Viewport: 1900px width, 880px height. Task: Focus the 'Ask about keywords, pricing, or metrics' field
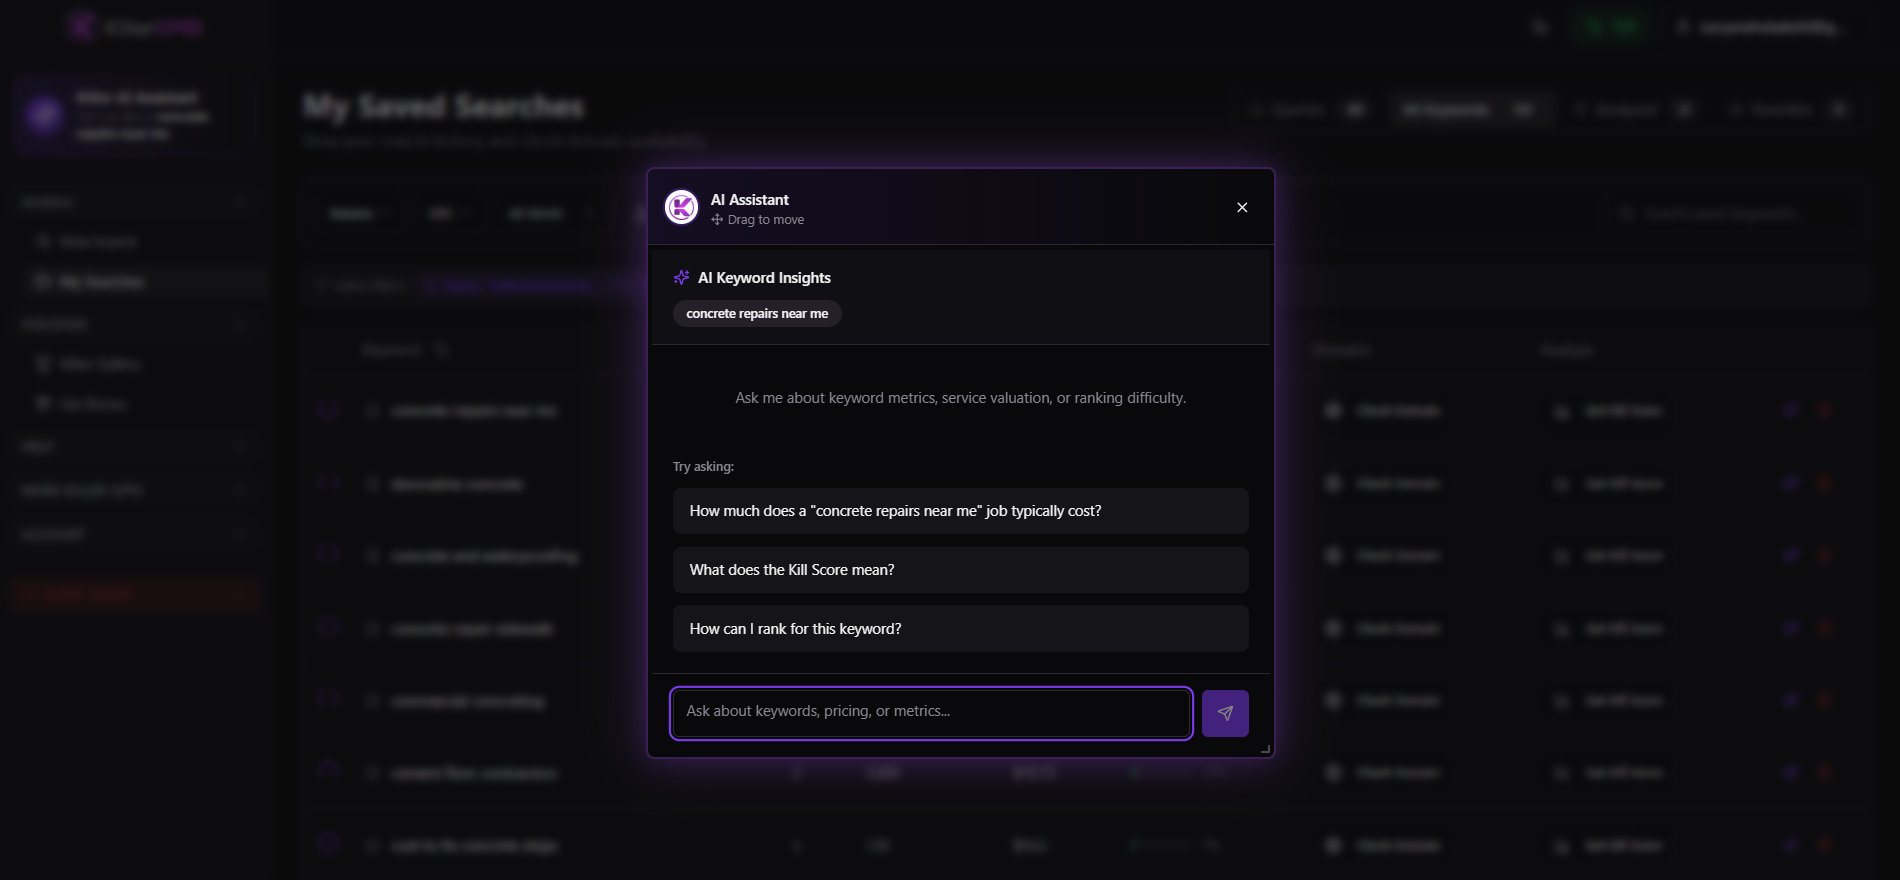point(930,712)
